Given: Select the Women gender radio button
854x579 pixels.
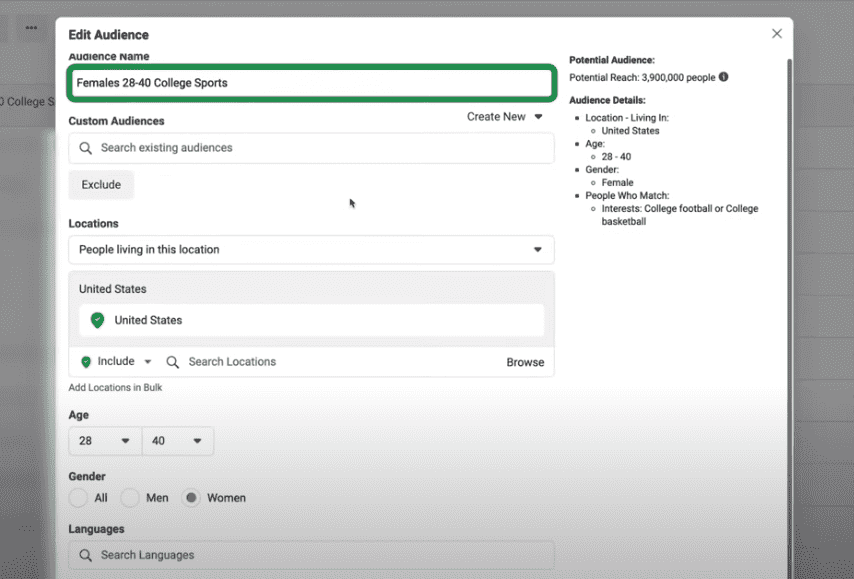Looking at the screenshot, I should click(x=191, y=498).
